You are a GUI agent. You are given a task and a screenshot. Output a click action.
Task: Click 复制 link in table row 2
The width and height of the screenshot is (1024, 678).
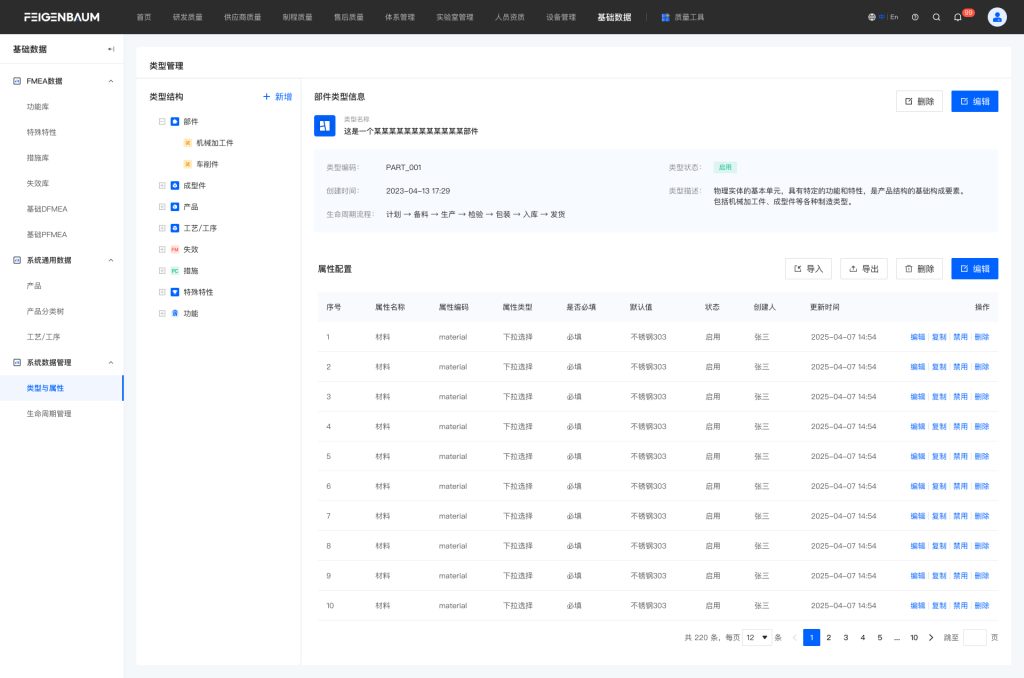(x=939, y=367)
